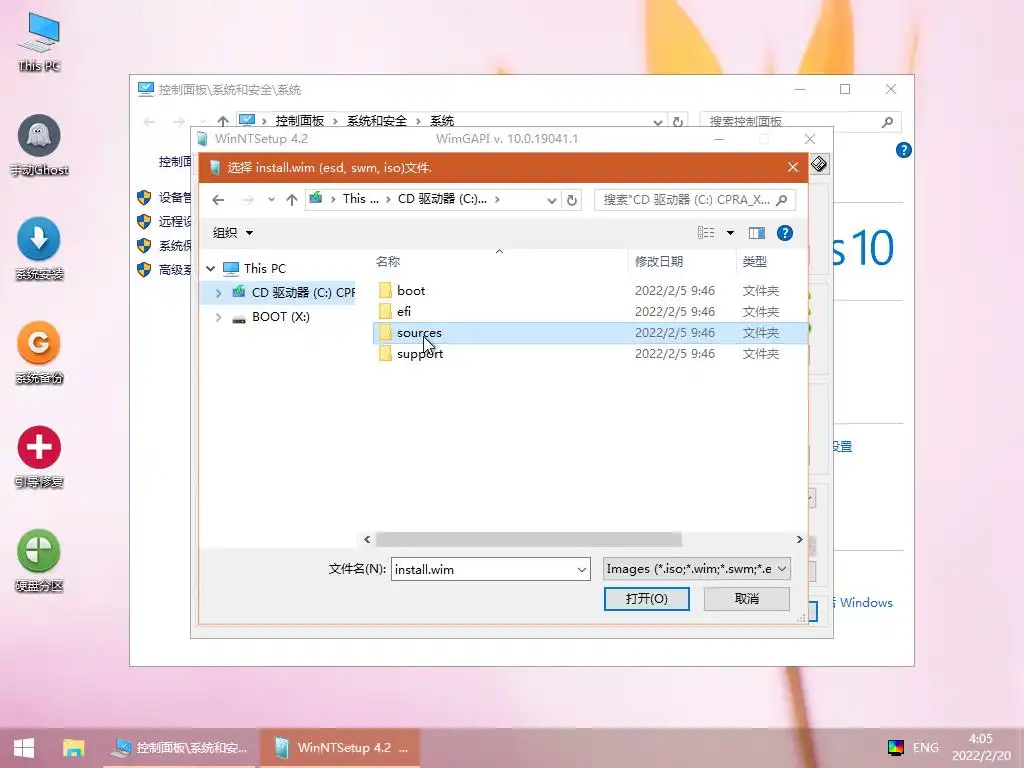Click the Windows Start button
This screenshot has height=768, width=1024.
(x=24, y=748)
